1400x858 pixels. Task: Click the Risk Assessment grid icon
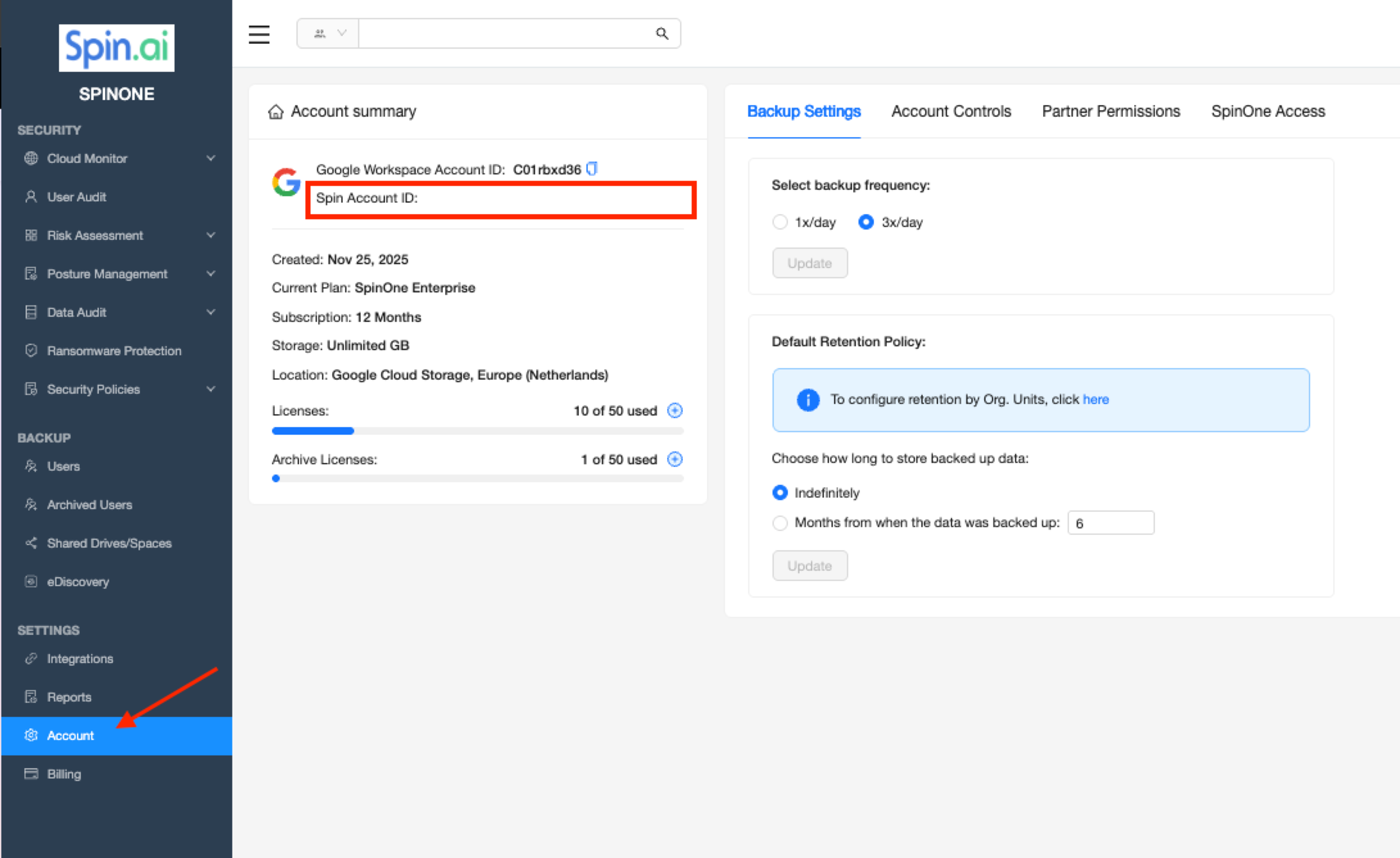[x=31, y=235]
